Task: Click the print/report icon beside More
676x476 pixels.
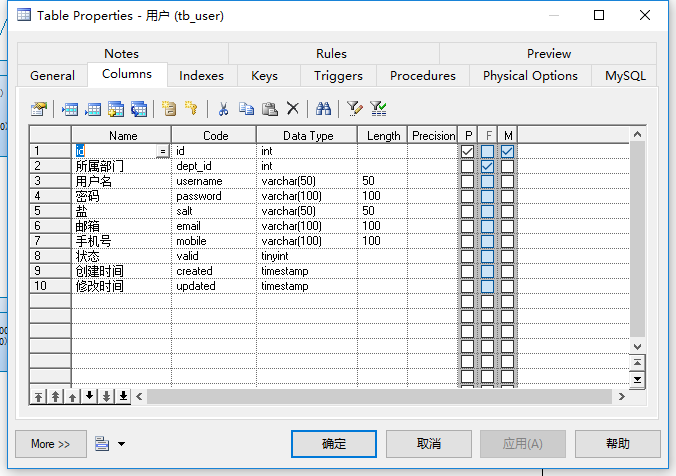Action: 102,444
